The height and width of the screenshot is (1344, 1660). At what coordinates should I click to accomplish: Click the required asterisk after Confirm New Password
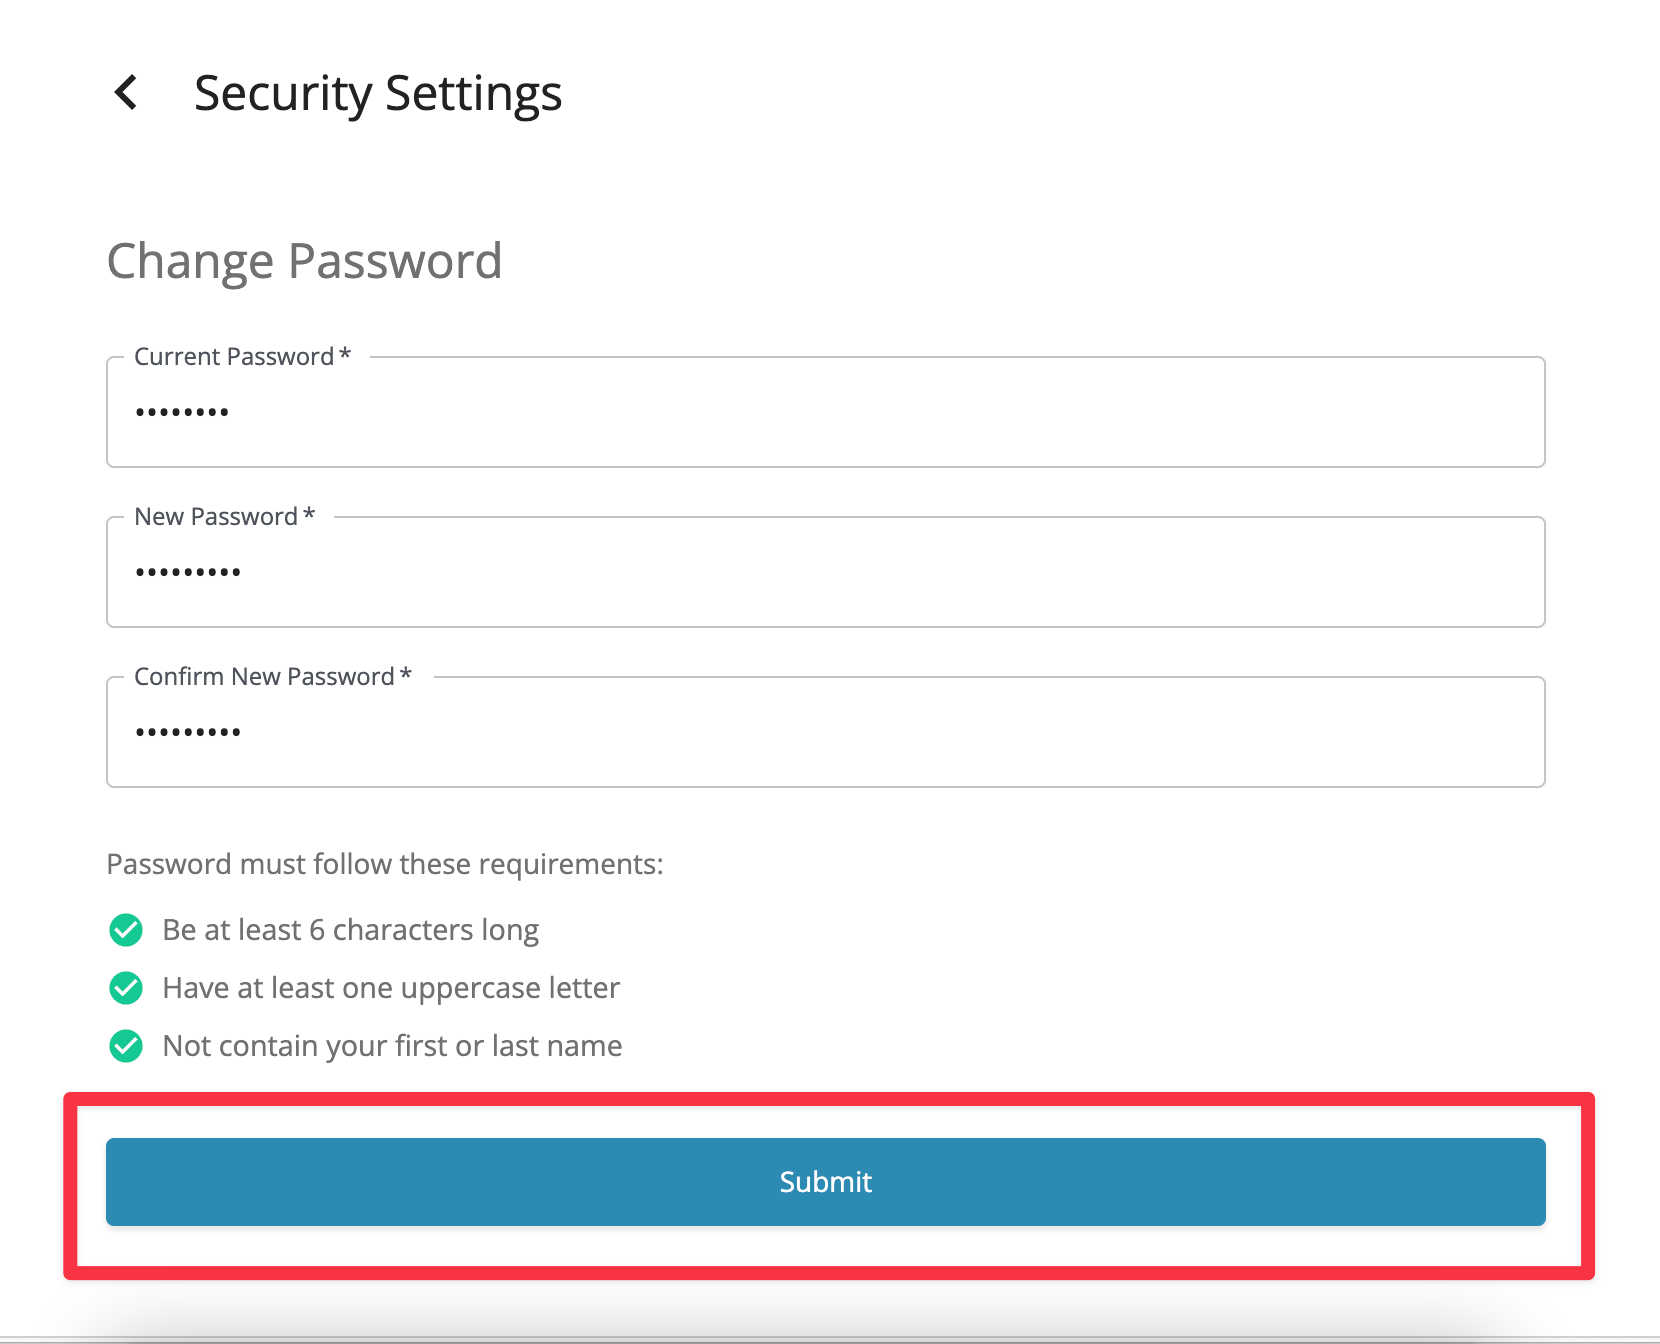coord(406,675)
